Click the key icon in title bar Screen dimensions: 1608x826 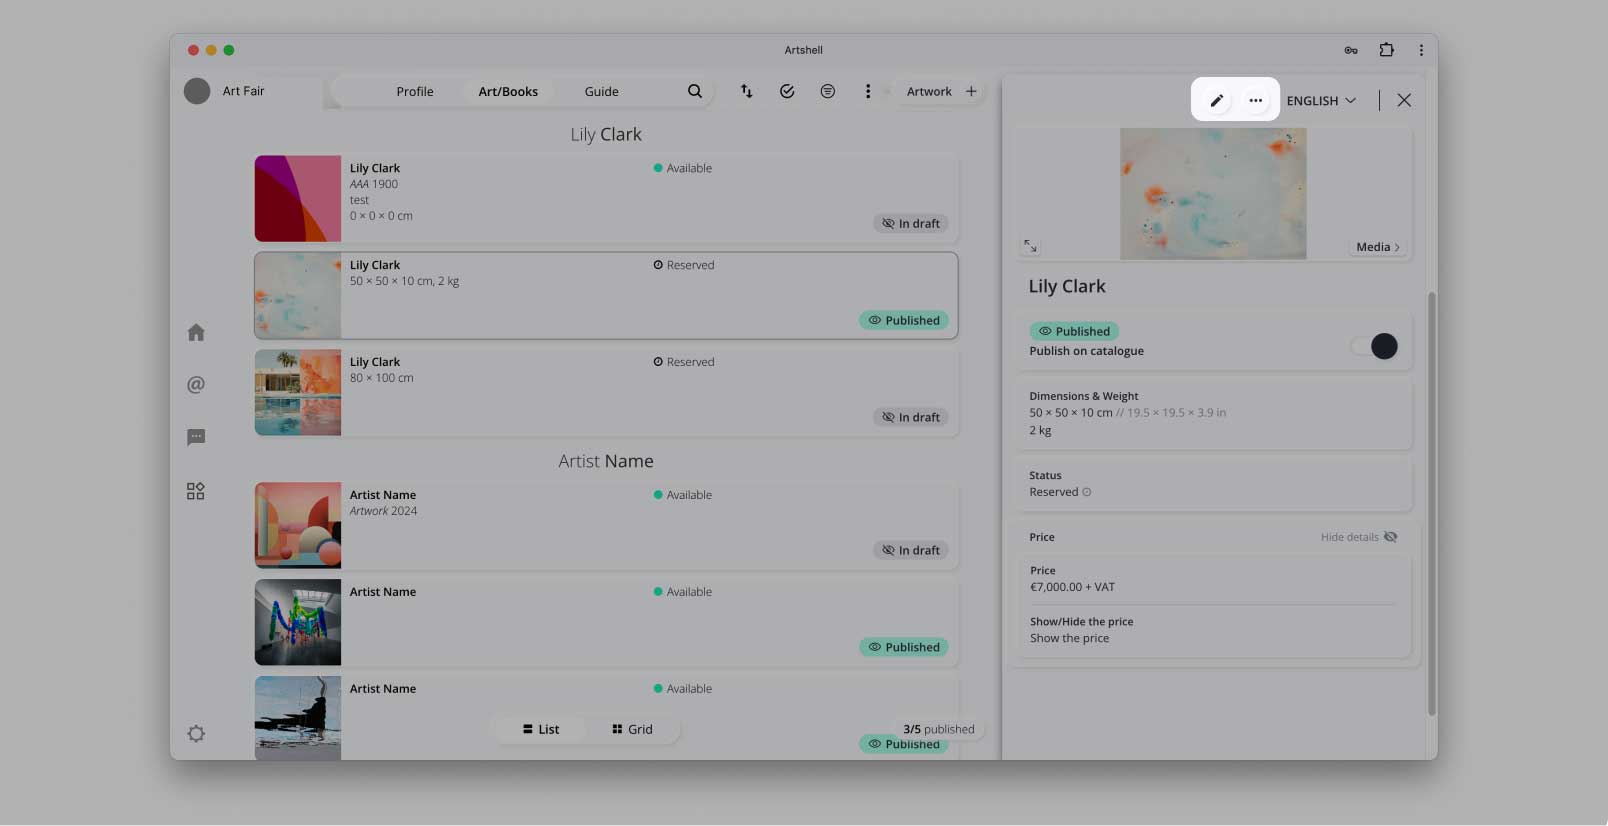pyautogui.click(x=1350, y=50)
